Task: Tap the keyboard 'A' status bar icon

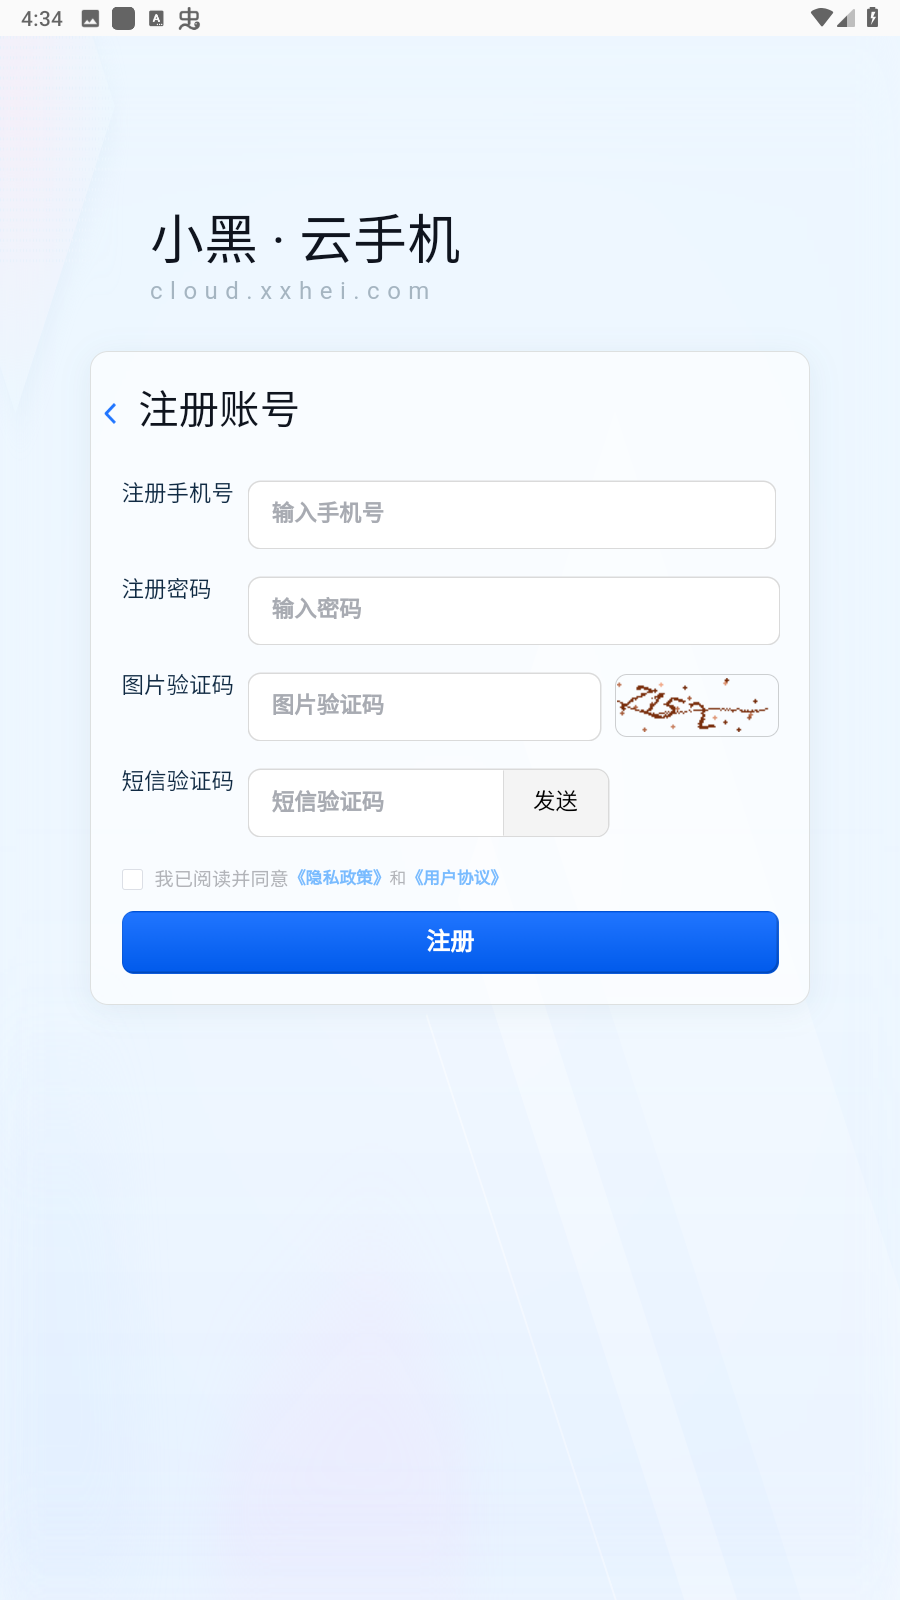Action: tap(156, 18)
